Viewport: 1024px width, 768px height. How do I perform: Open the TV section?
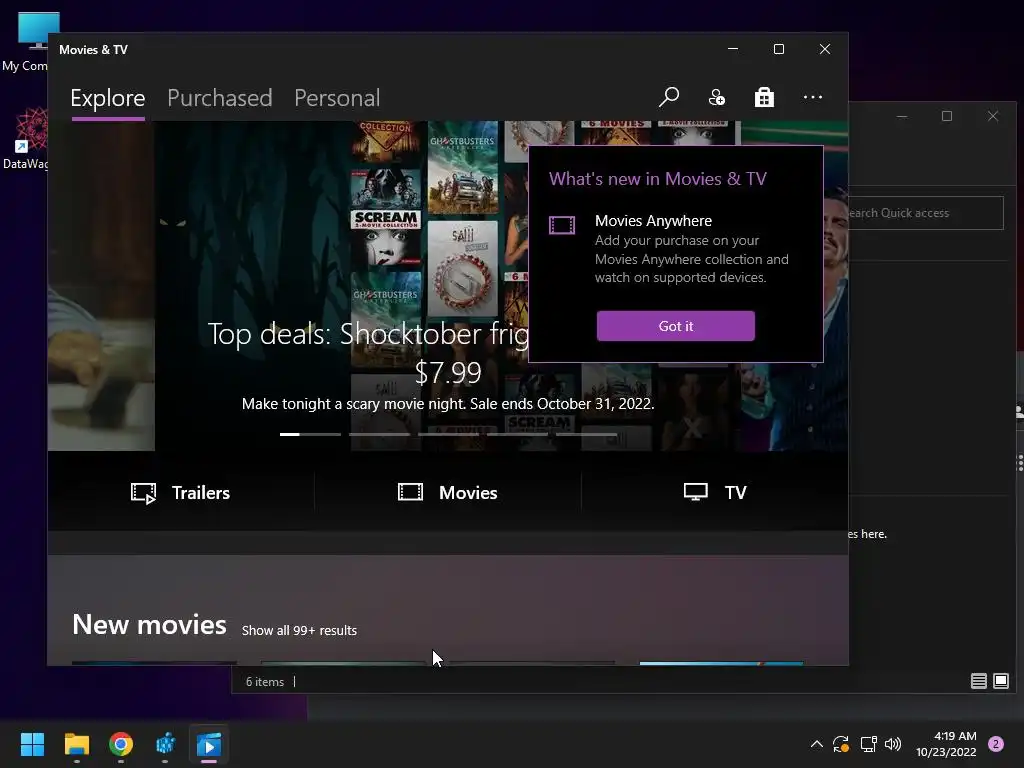715,492
